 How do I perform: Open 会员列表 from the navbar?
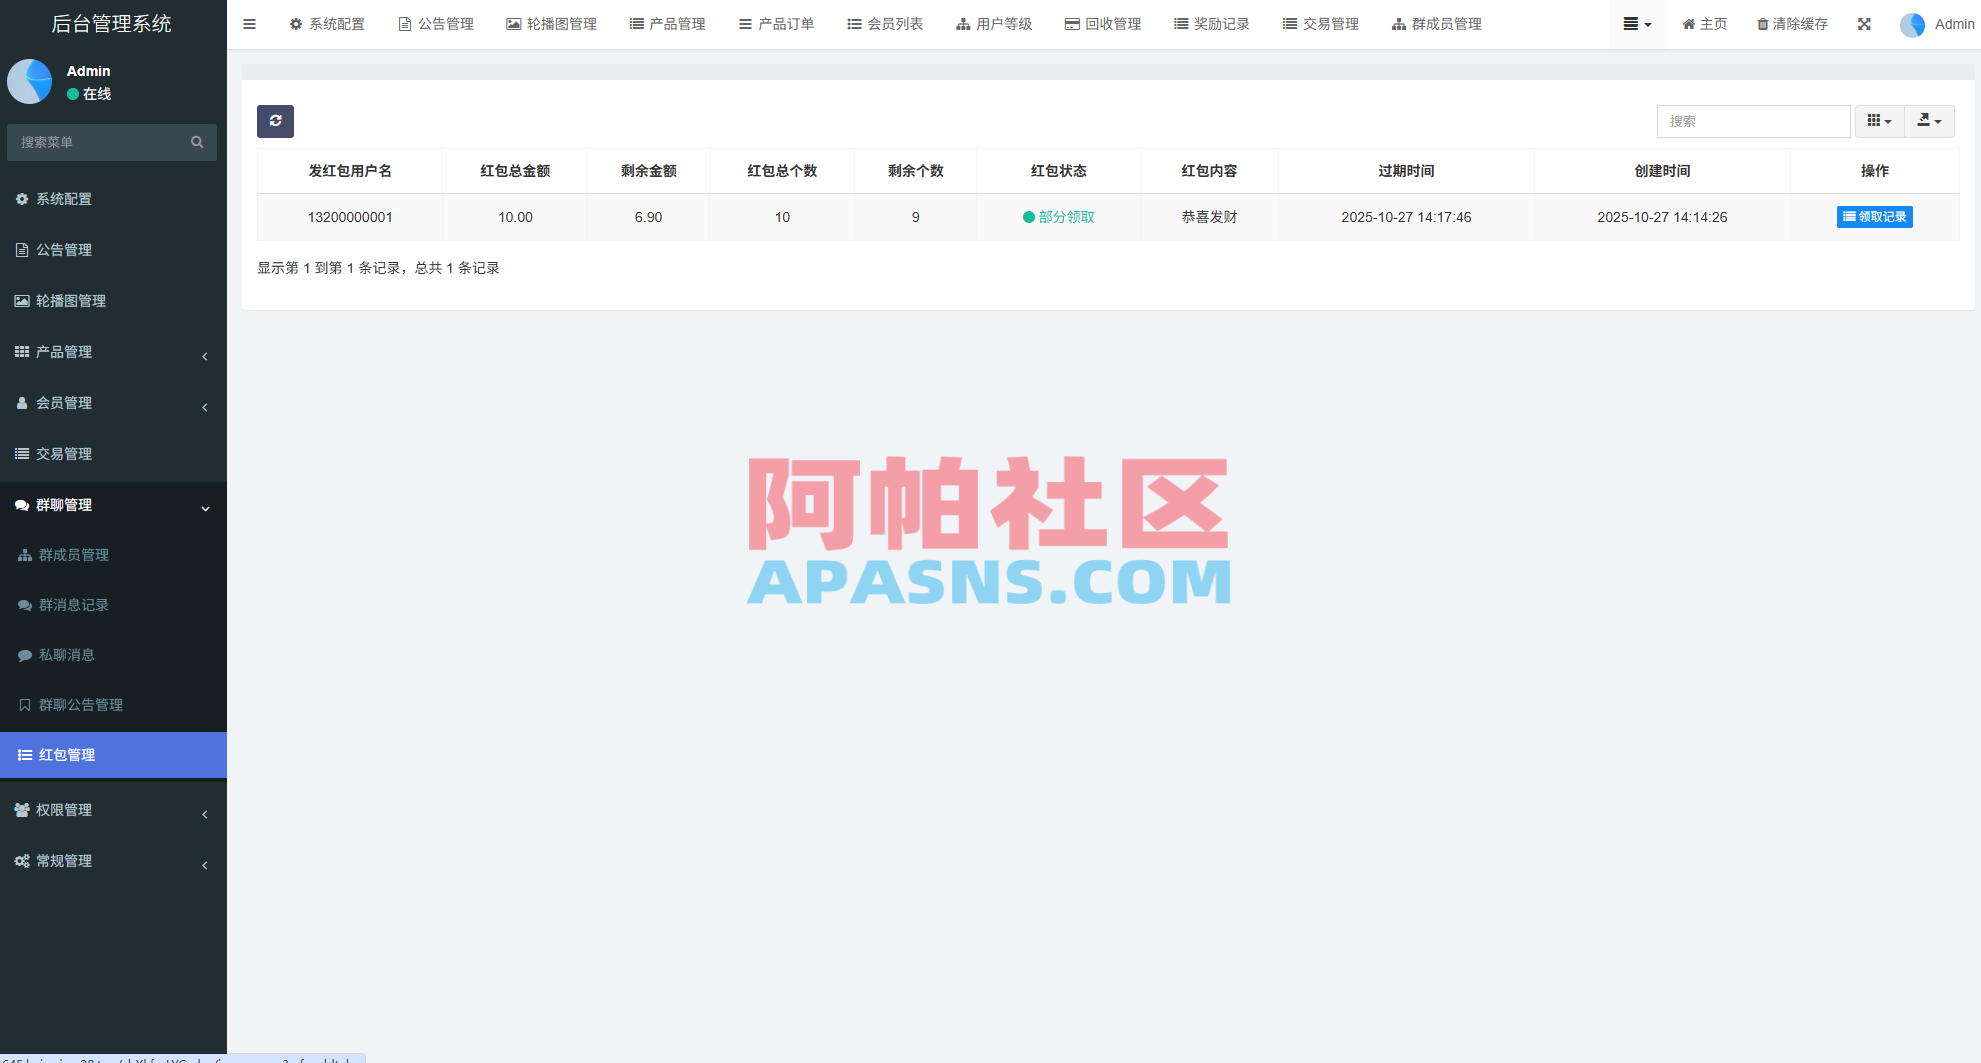tap(886, 23)
